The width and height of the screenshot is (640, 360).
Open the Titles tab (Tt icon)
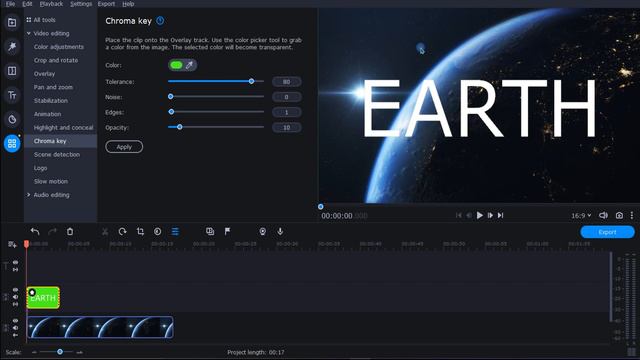pyautogui.click(x=12, y=95)
